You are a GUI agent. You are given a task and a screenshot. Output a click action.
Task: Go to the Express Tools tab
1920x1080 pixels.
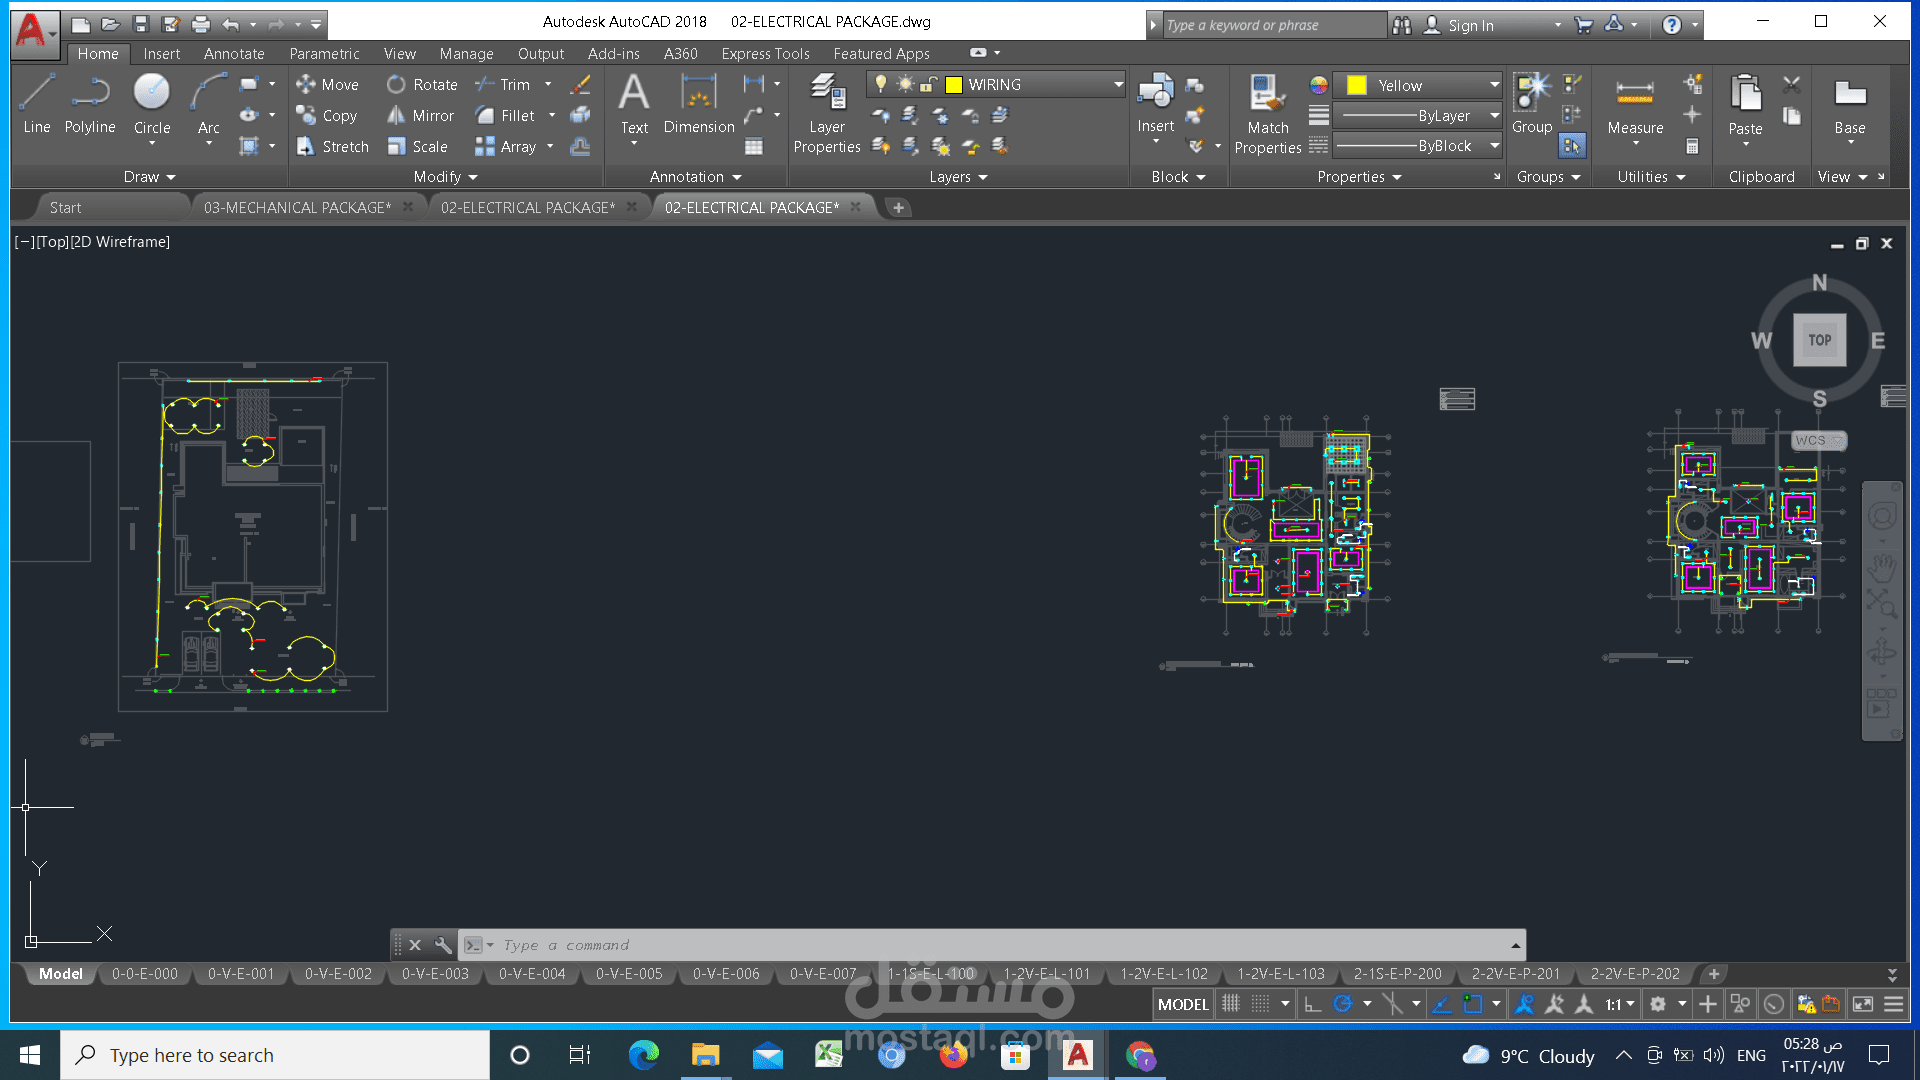(x=765, y=54)
